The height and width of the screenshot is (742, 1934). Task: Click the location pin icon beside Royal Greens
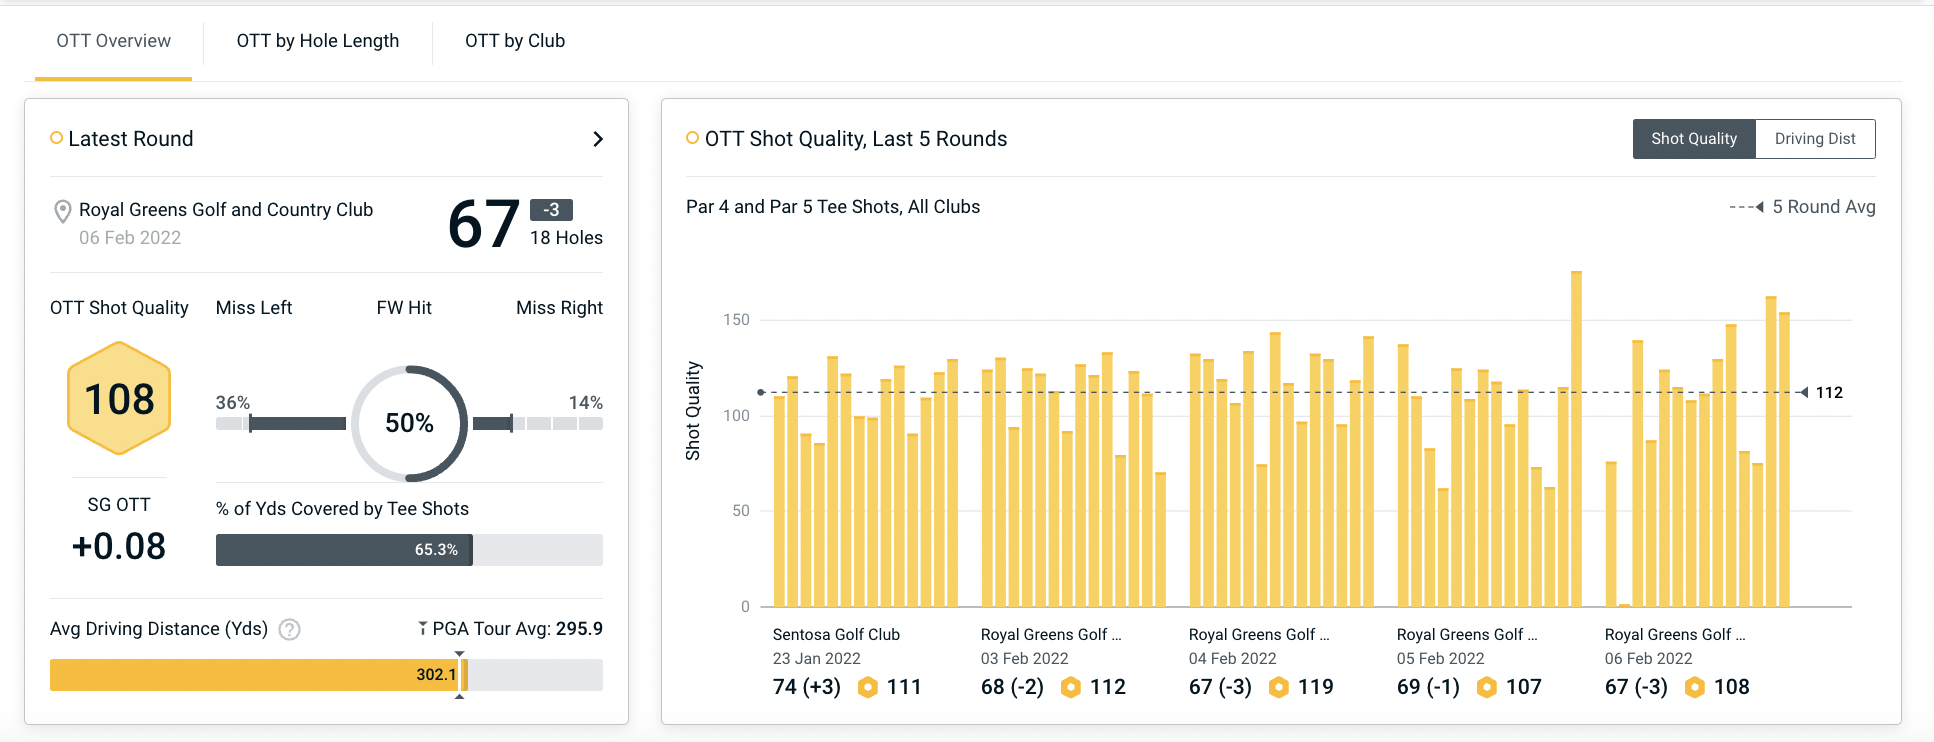coord(62,211)
